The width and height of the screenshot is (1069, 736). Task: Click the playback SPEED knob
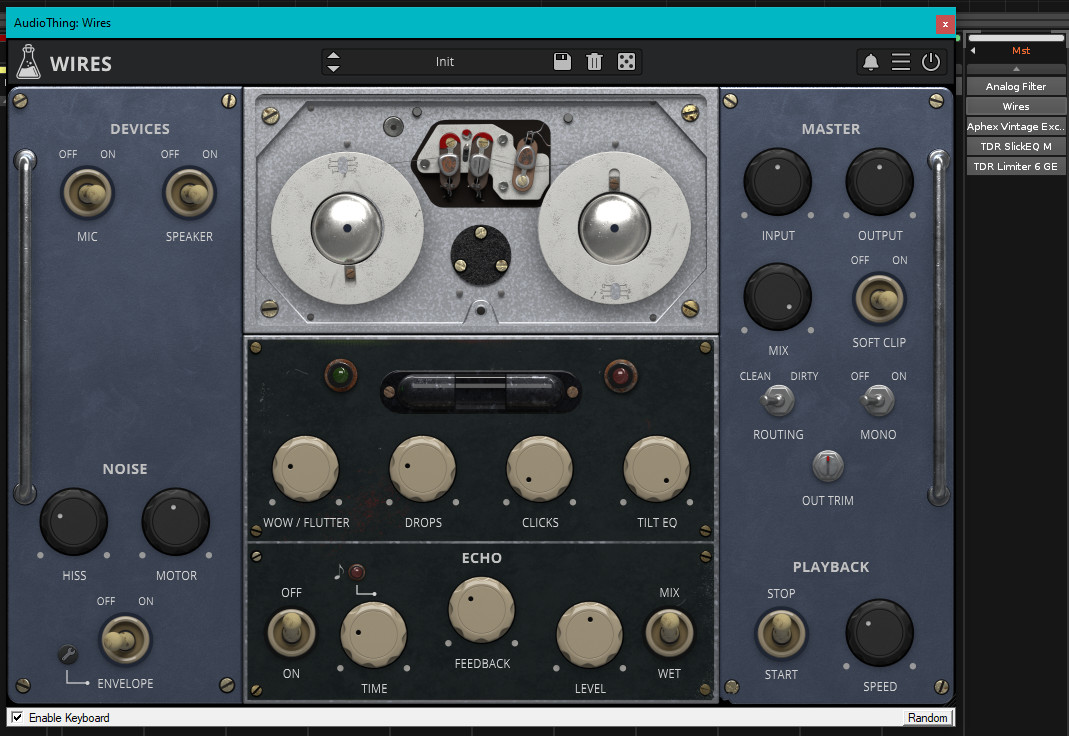point(879,633)
